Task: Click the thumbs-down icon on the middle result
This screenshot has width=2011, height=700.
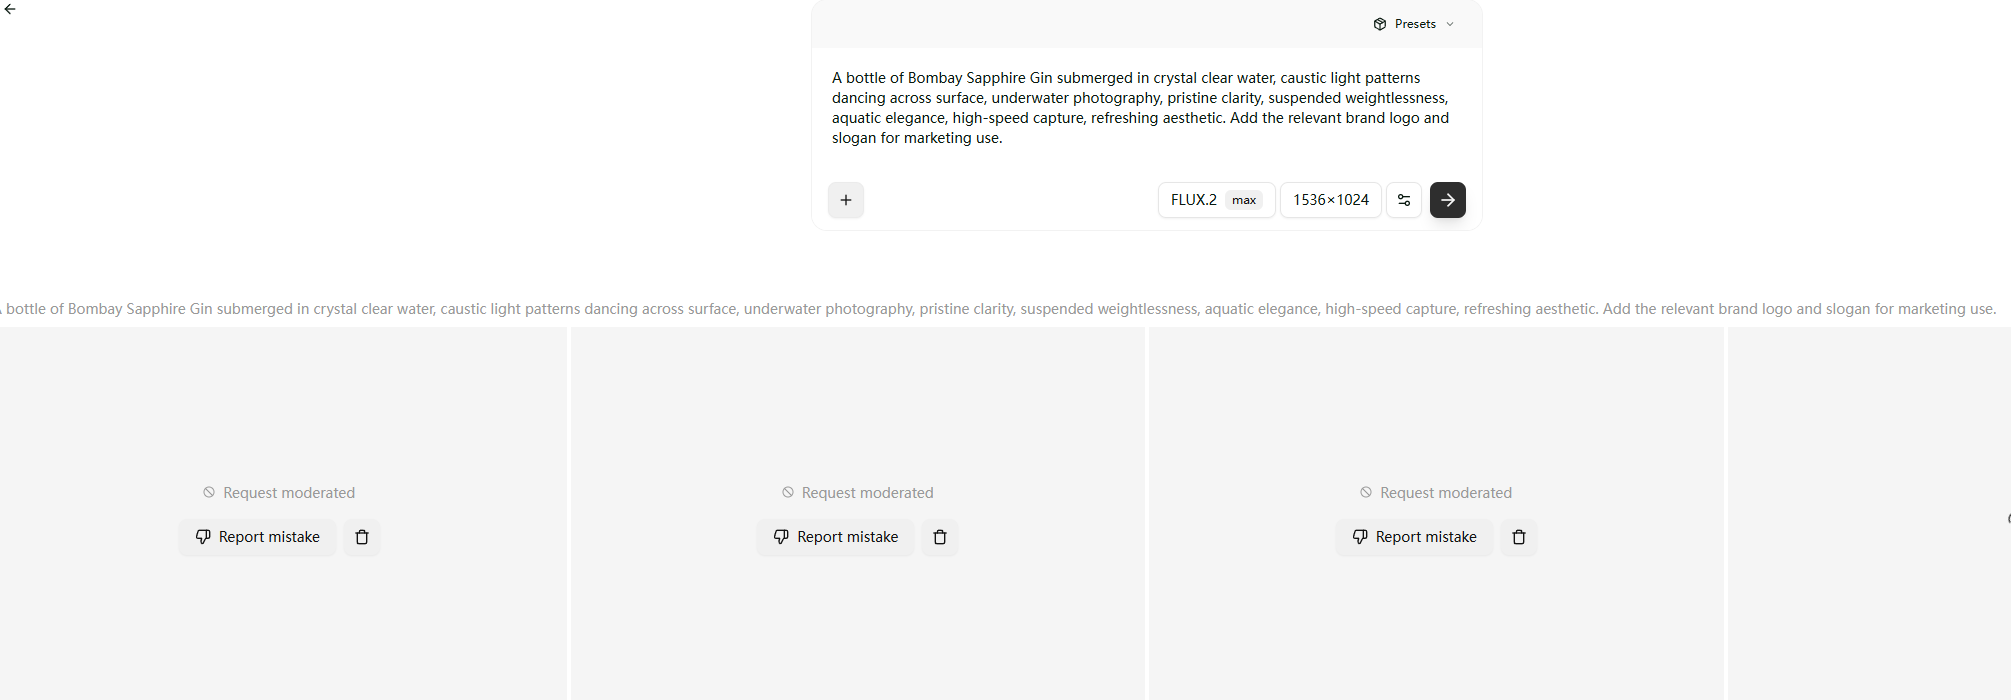Action: (x=781, y=537)
